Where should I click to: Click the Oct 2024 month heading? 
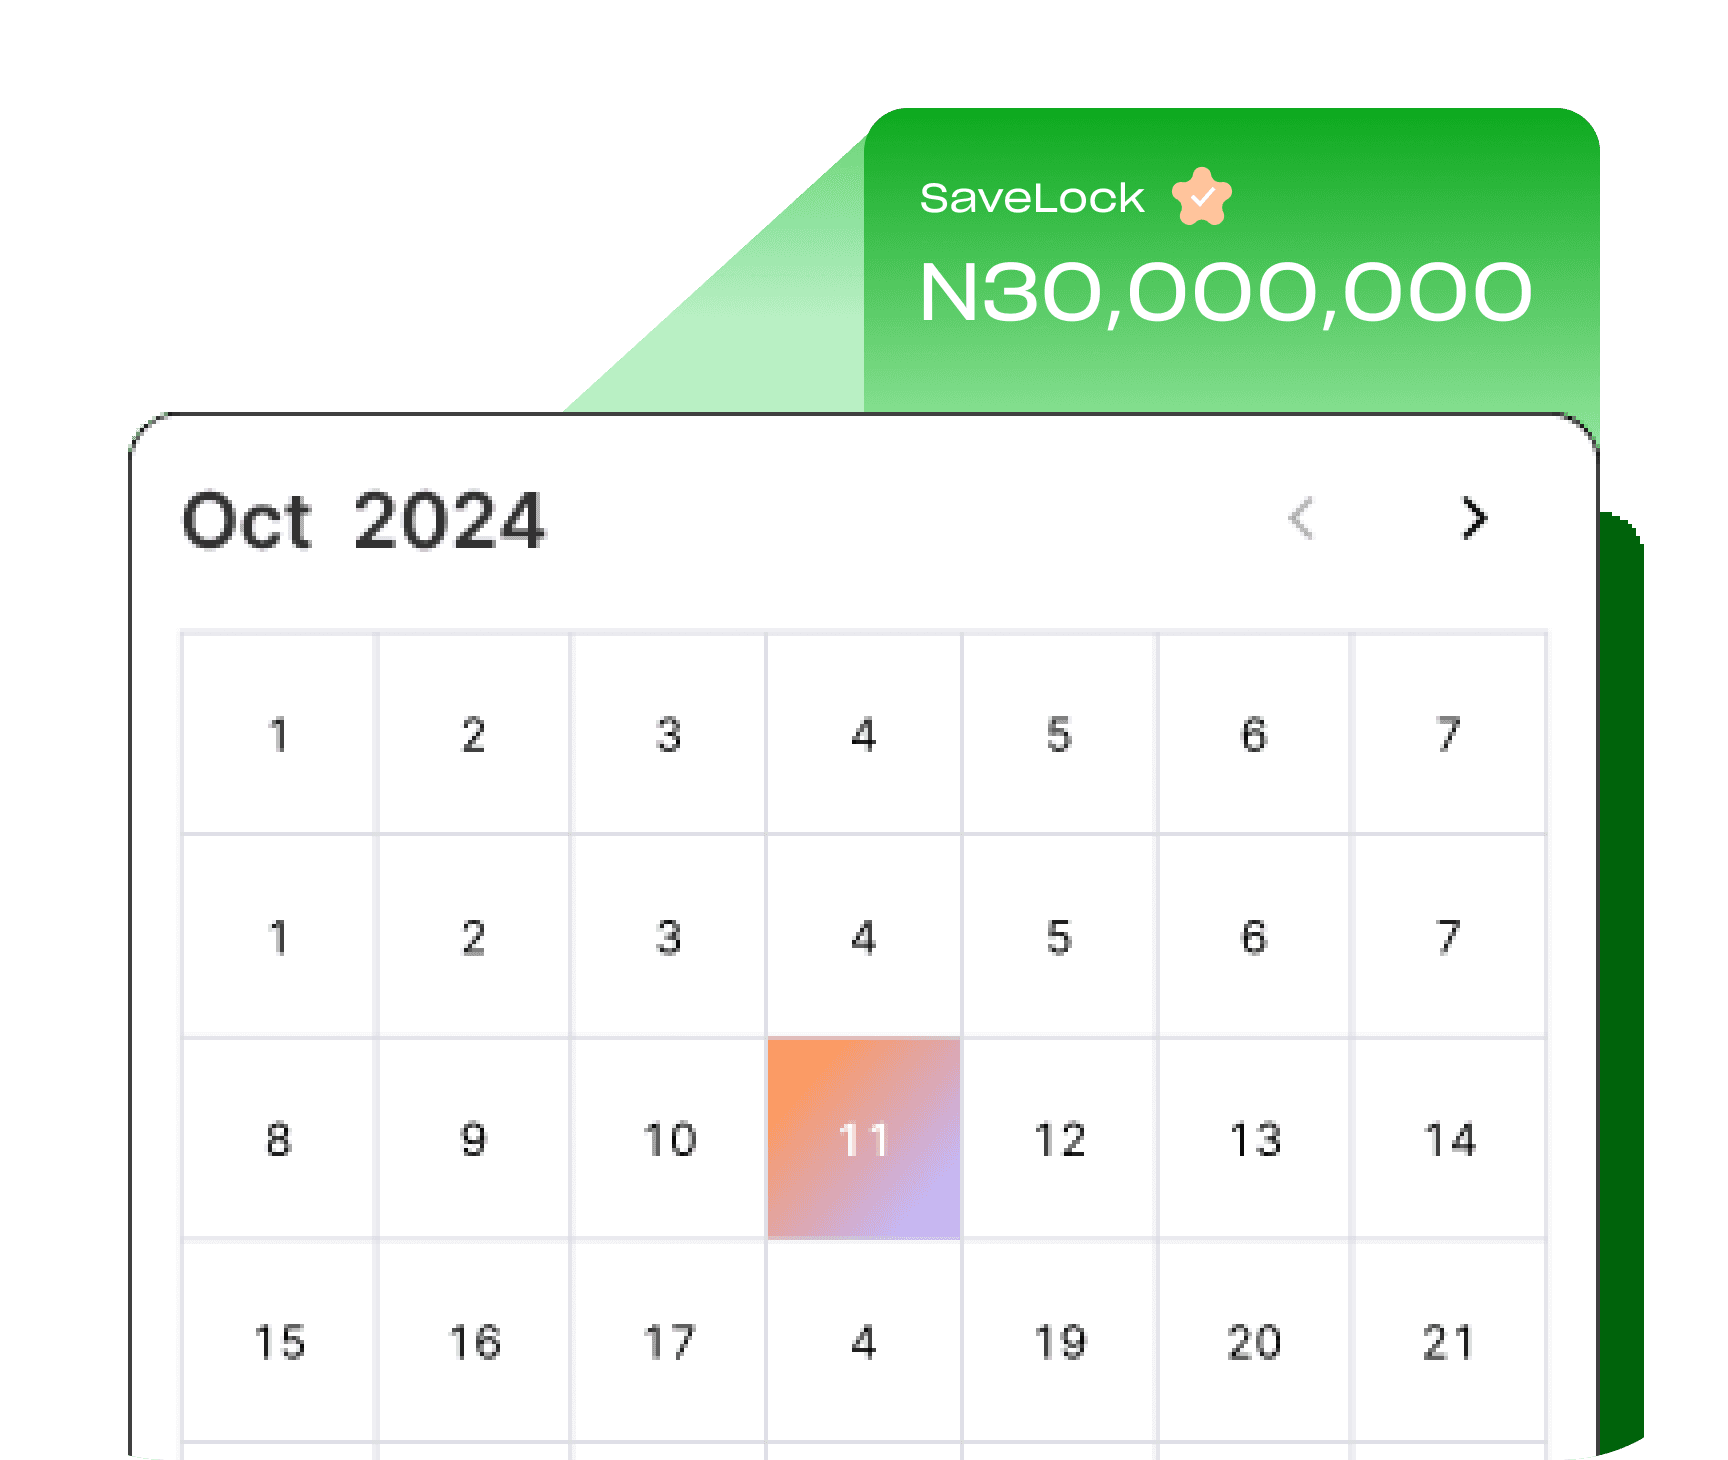pos(364,521)
